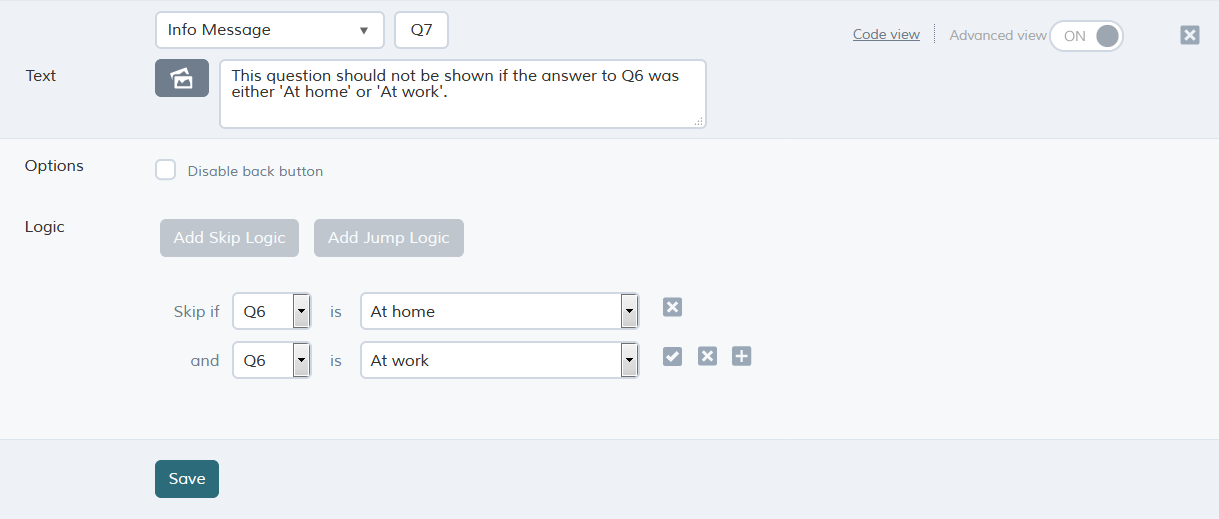
Task: Open the Info Message question type dropdown
Action: coord(270,30)
